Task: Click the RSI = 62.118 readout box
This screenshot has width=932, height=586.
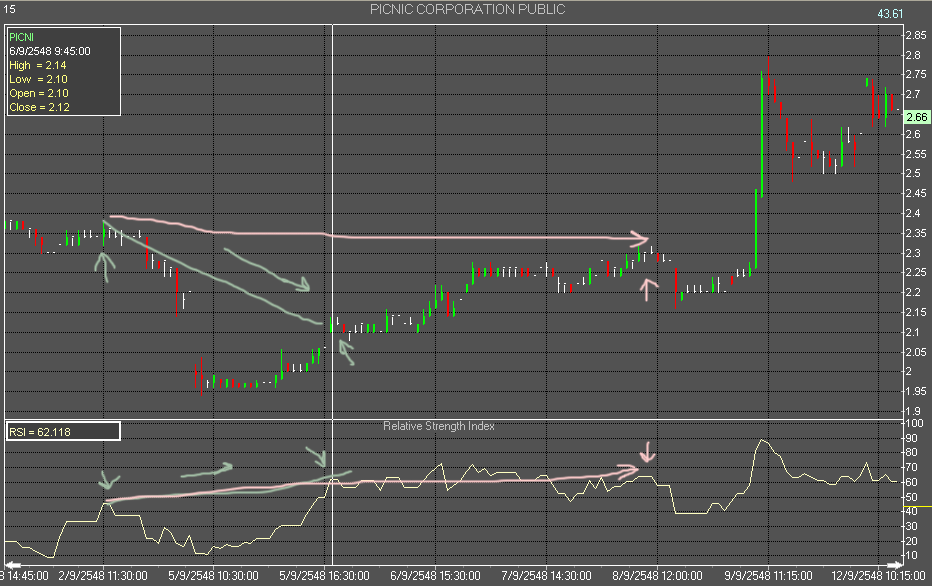Action: (x=63, y=431)
